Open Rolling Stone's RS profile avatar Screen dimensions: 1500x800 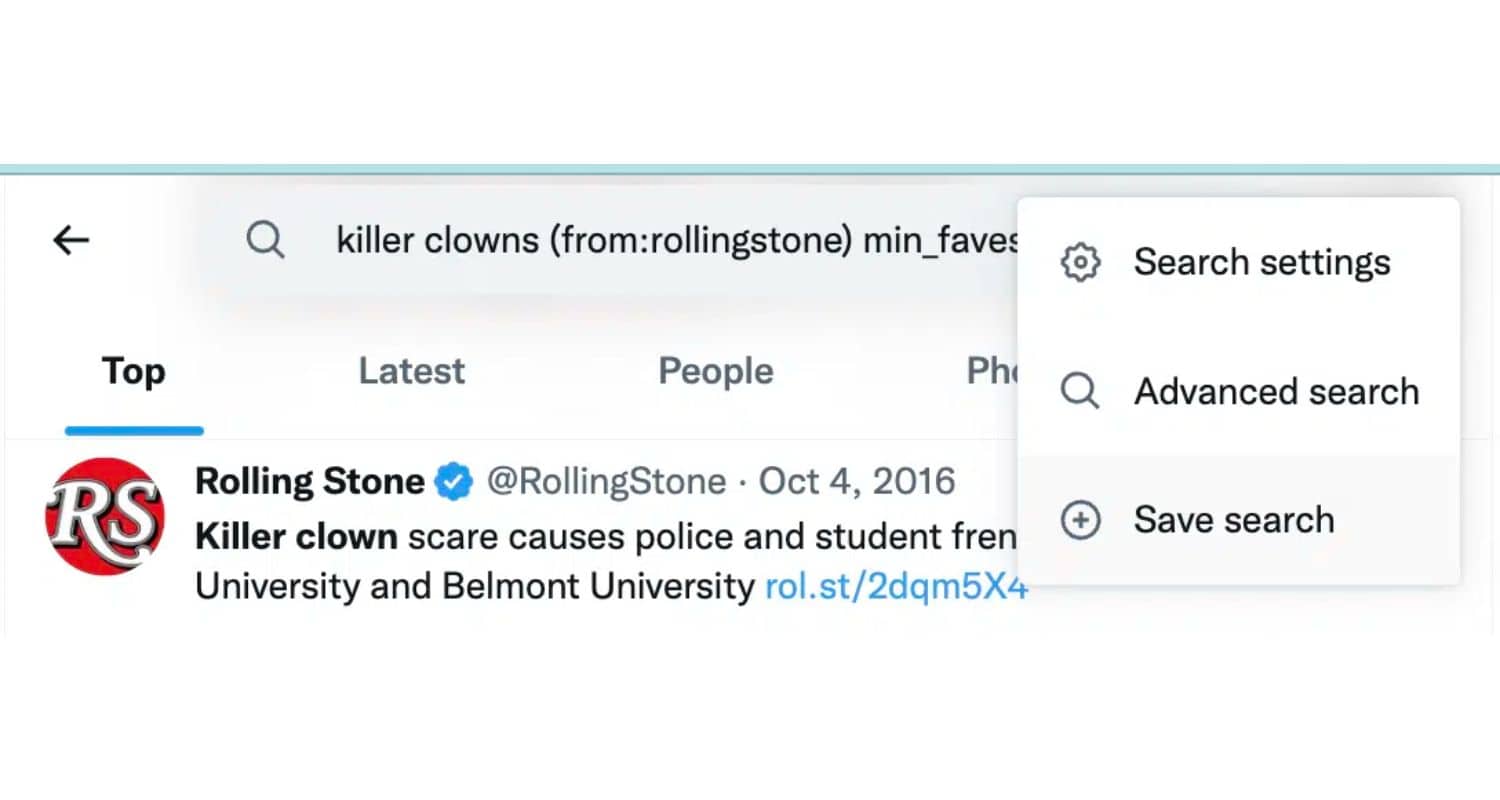105,516
